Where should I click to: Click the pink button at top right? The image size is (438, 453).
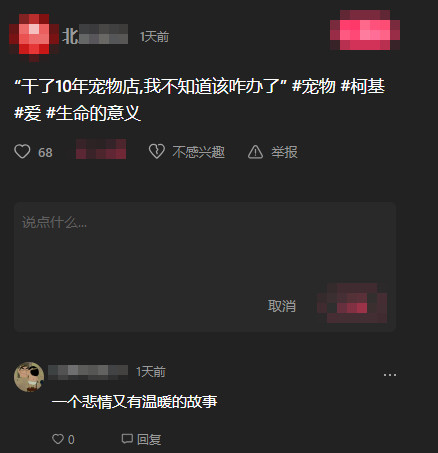pyautogui.click(x=365, y=30)
